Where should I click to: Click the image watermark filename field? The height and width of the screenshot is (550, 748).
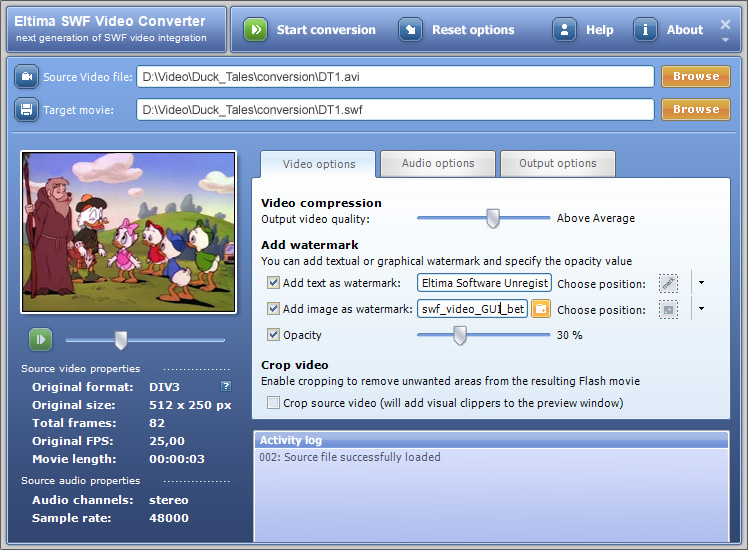472,309
